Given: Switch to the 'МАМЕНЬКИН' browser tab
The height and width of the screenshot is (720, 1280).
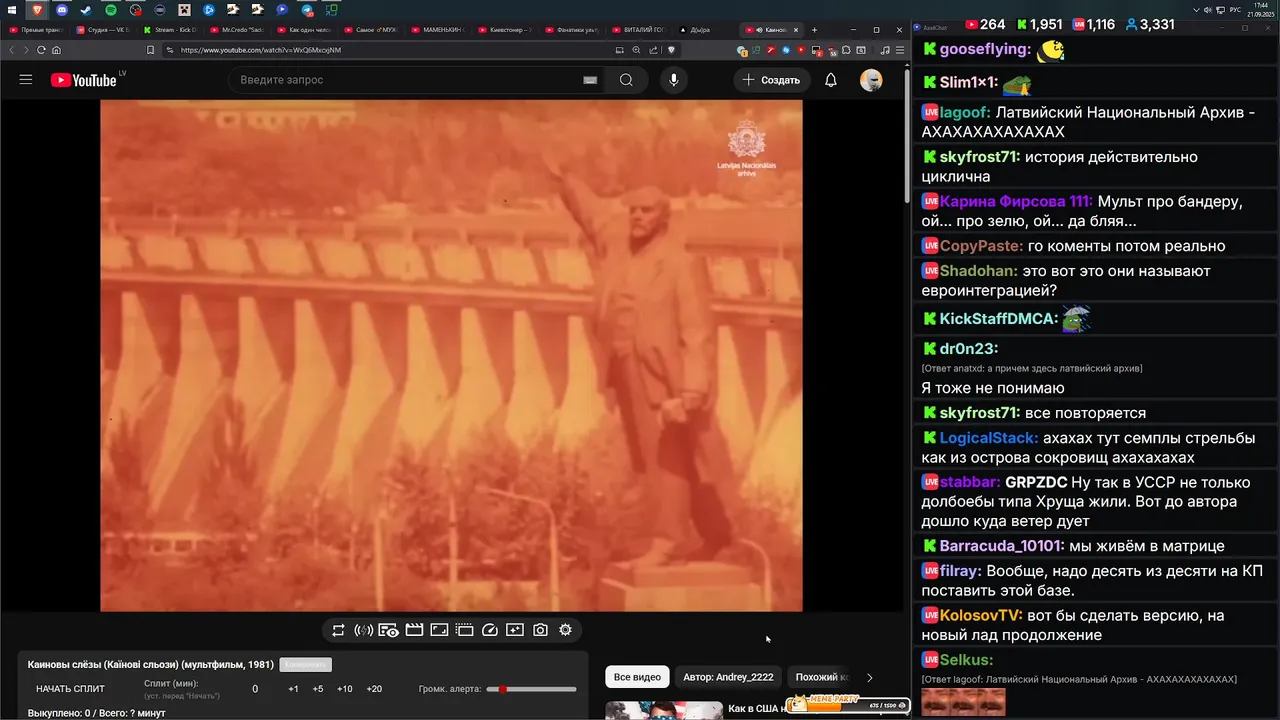Looking at the screenshot, I should [440, 30].
